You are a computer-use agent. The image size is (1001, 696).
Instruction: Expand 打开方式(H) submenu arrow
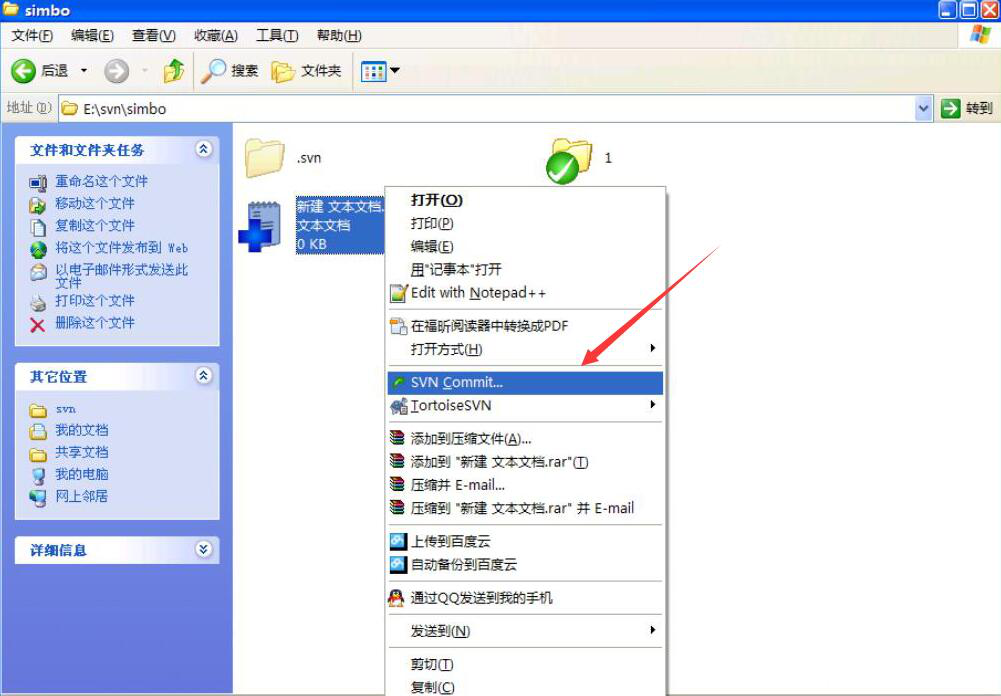[x=652, y=348]
